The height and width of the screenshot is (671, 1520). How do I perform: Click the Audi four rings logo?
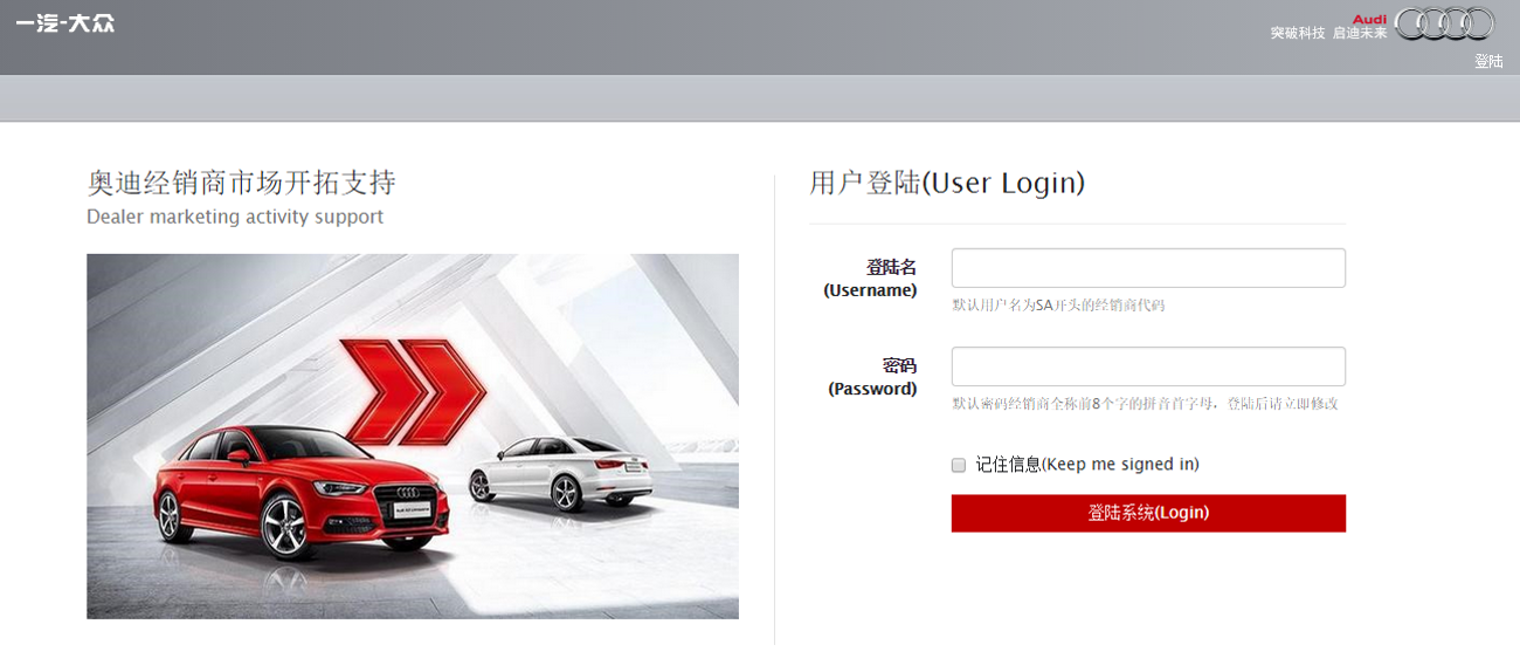click(x=1444, y=24)
